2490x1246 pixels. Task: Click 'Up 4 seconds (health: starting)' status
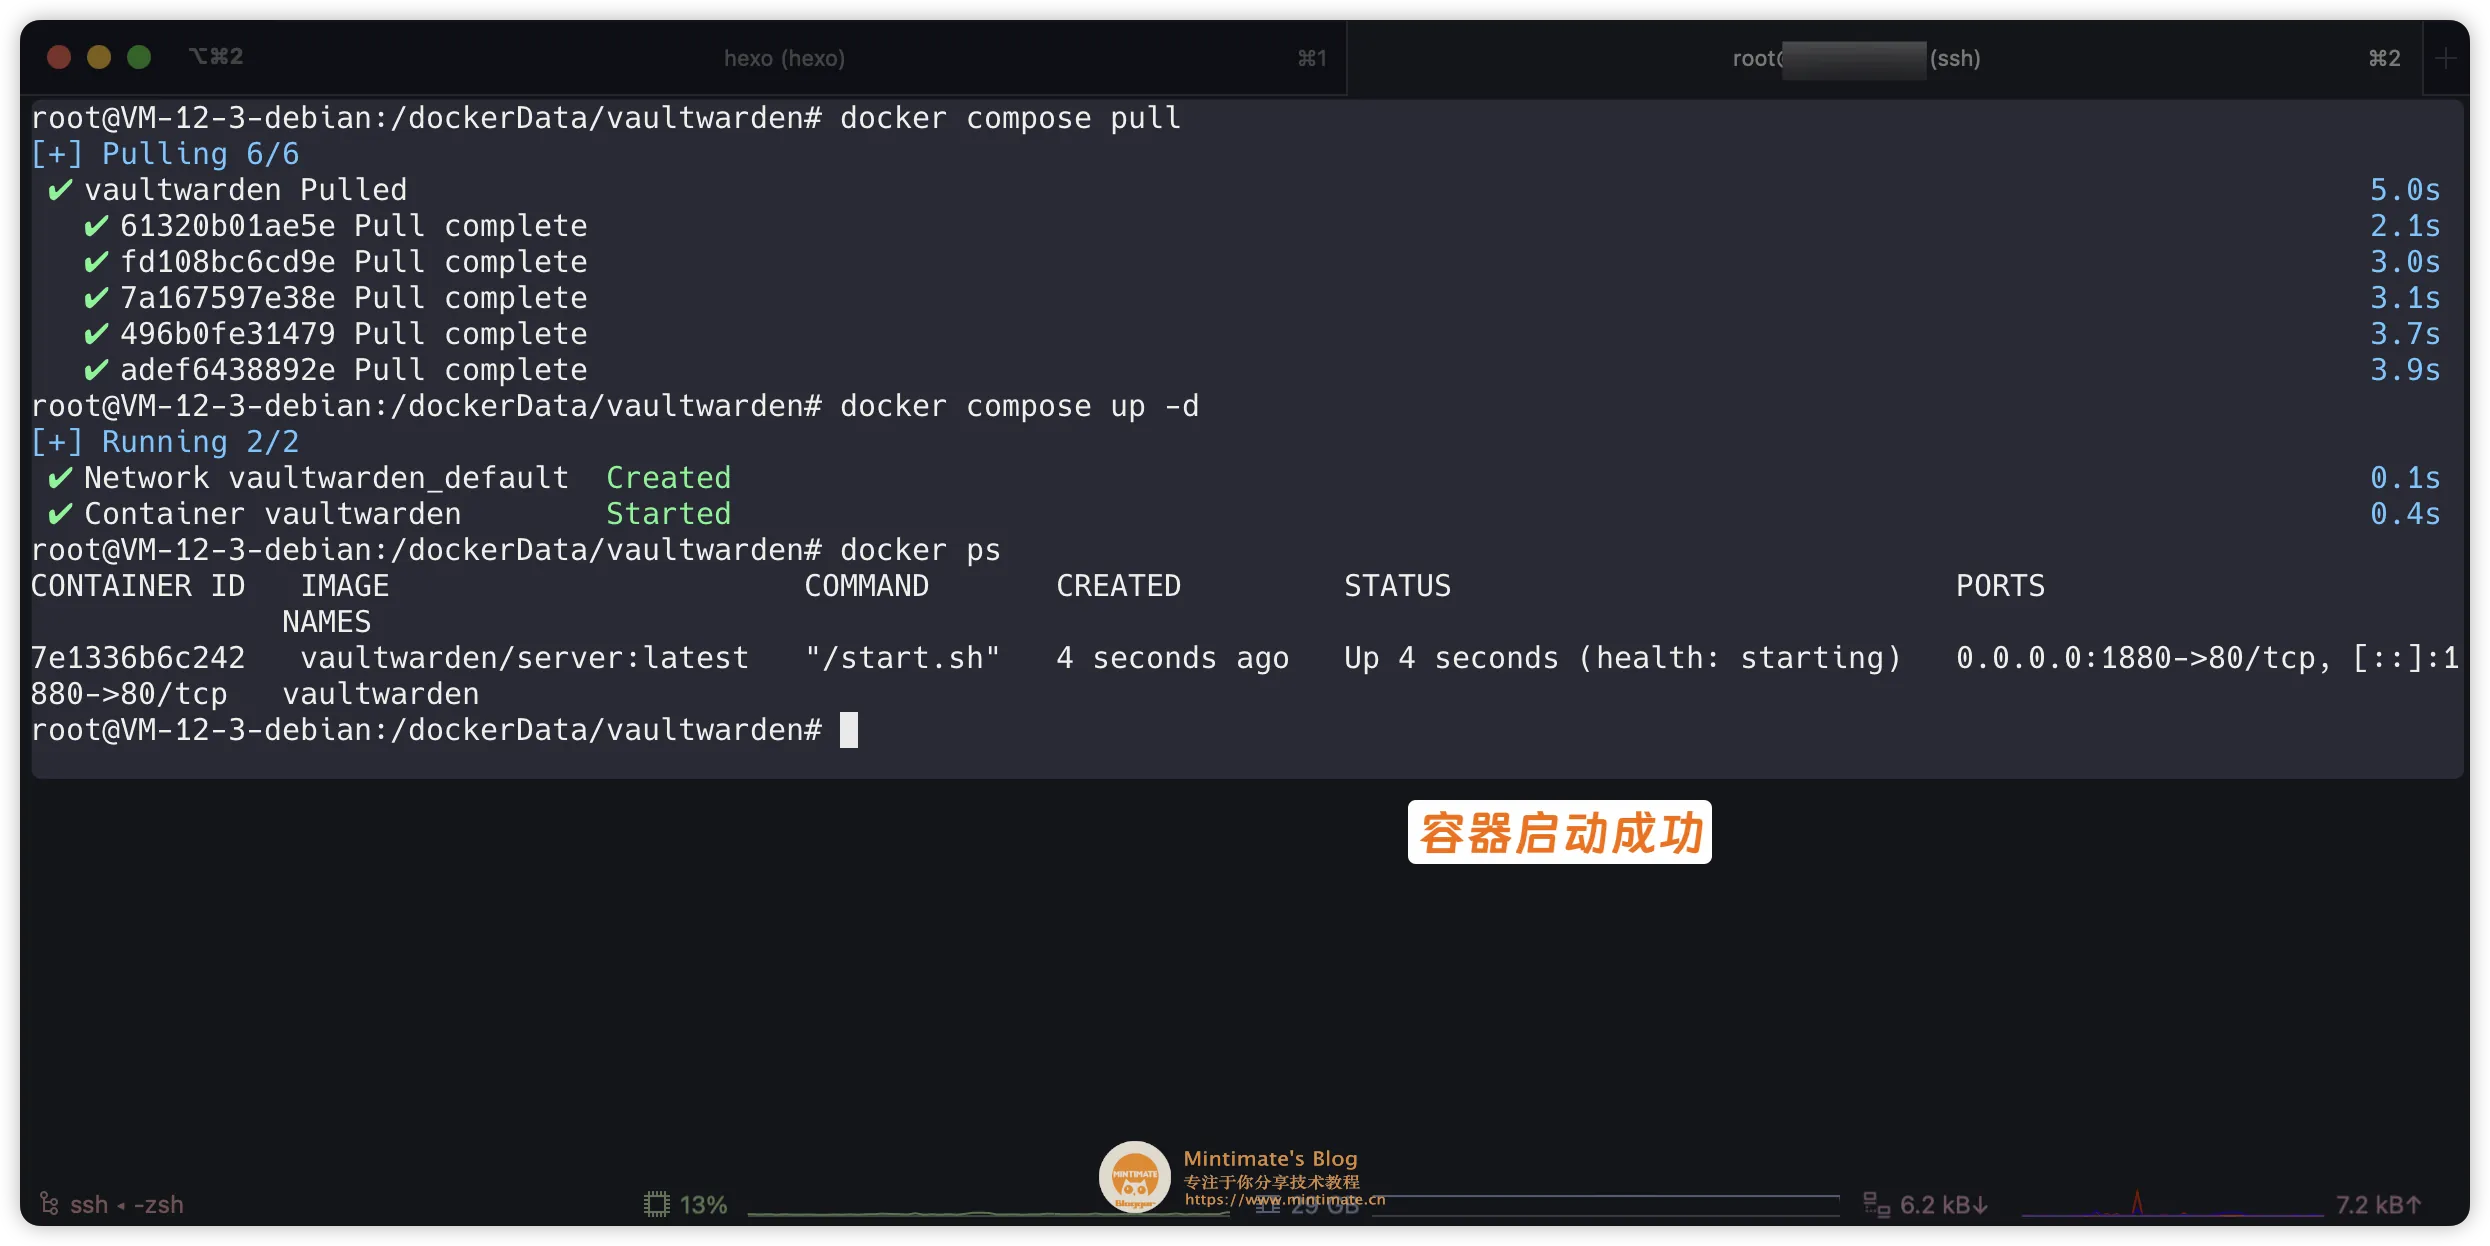point(1622,658)
